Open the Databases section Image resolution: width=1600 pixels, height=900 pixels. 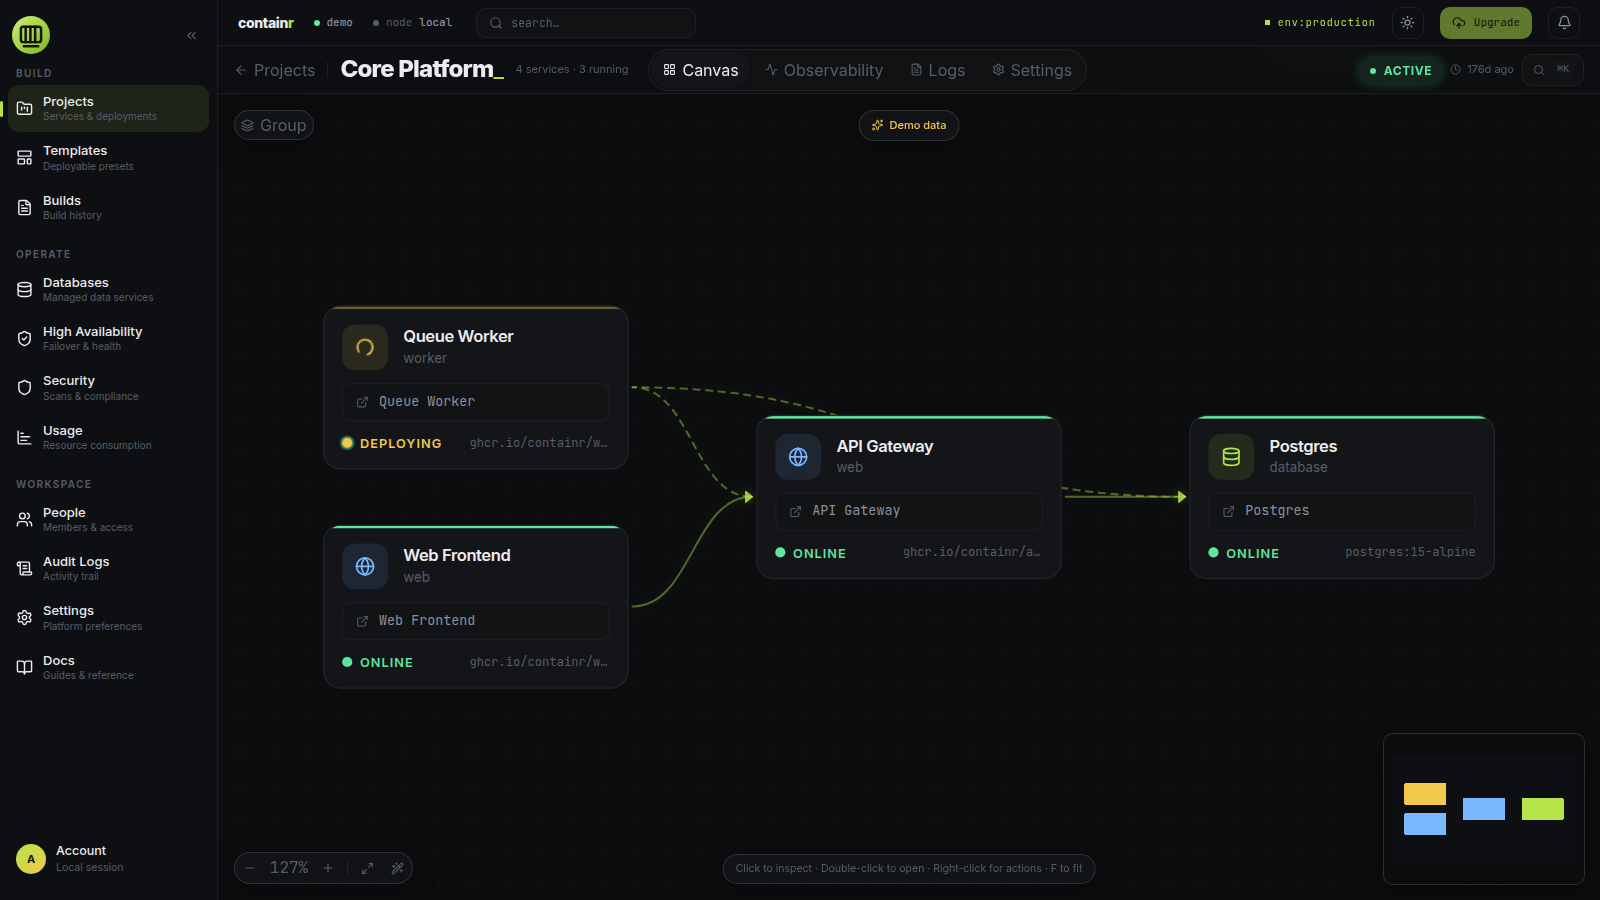108,289
